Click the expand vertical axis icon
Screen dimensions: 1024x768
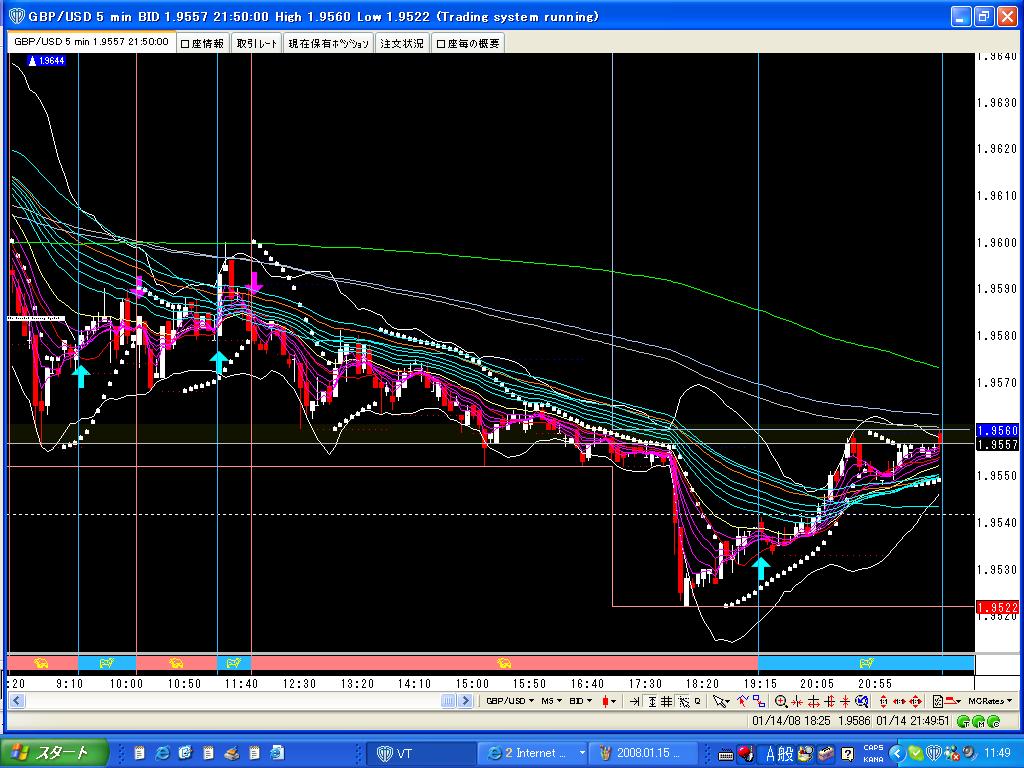point(829,701)
